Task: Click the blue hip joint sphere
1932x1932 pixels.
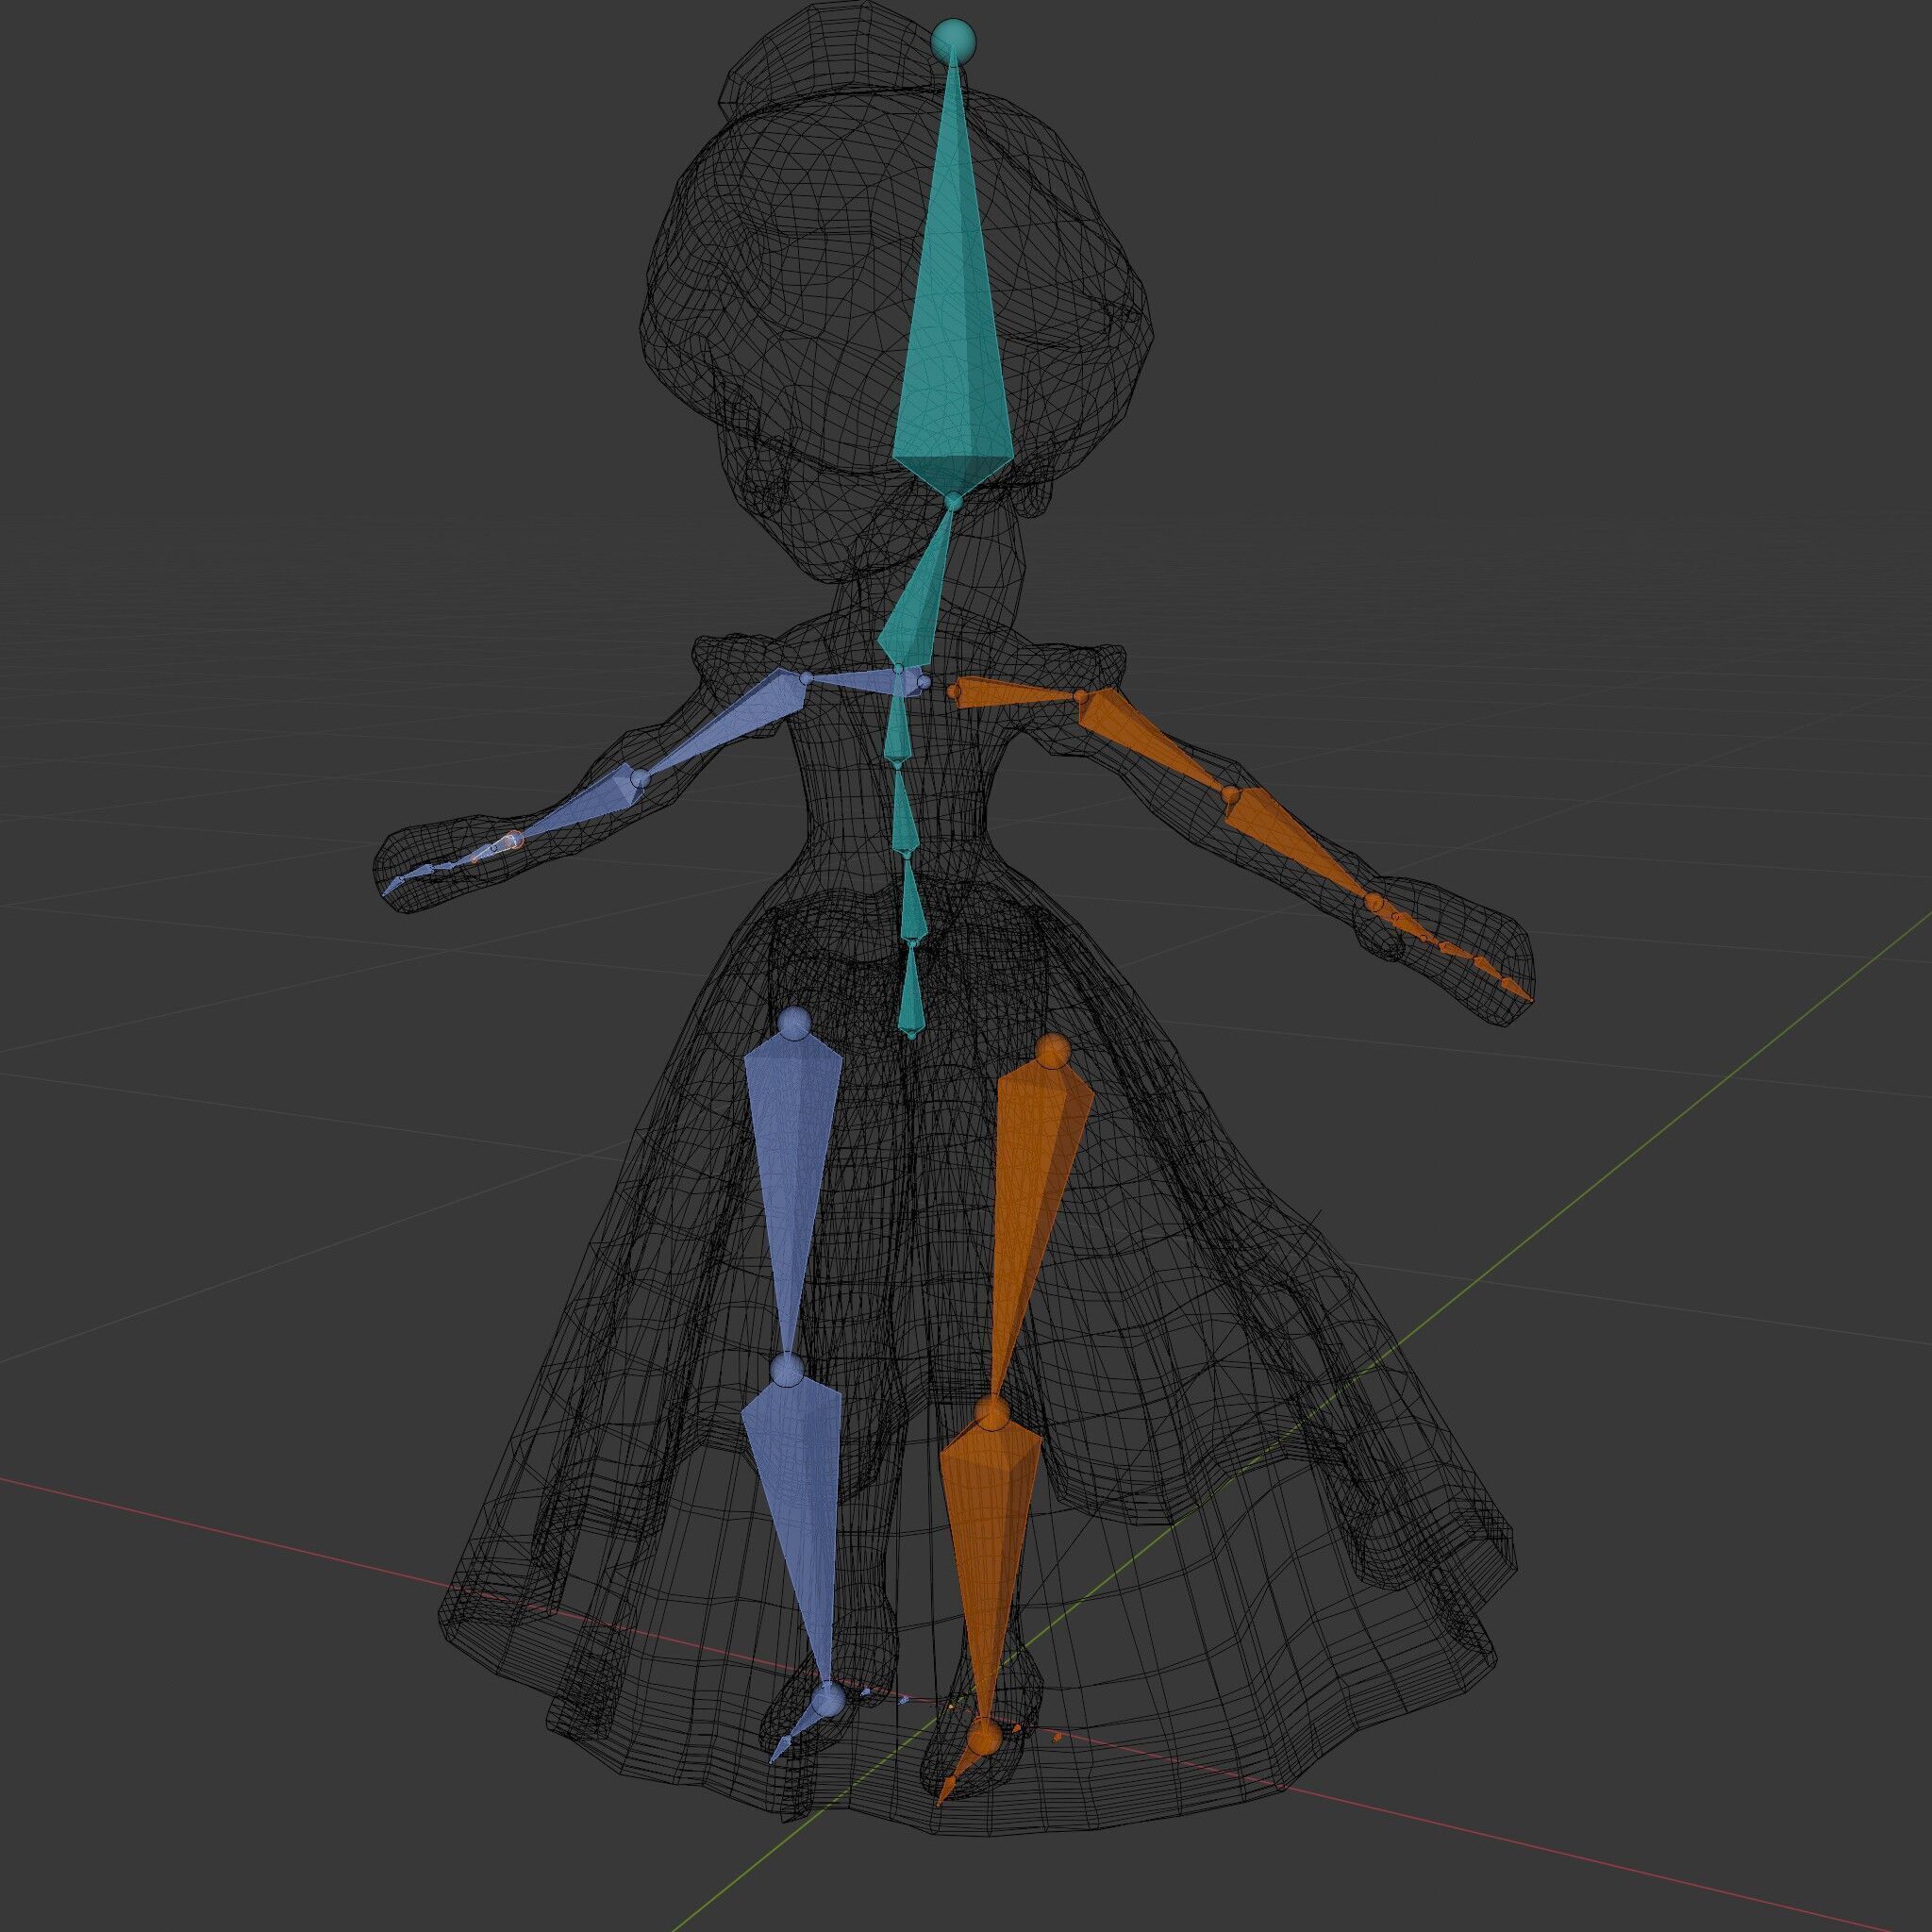Action: point(796,1022)
